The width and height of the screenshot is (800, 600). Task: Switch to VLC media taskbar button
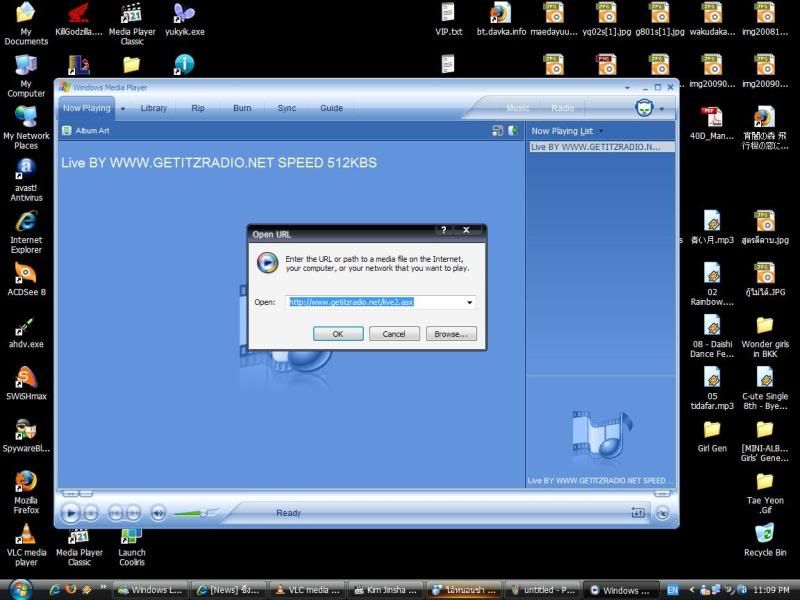(x=308, y=590)
